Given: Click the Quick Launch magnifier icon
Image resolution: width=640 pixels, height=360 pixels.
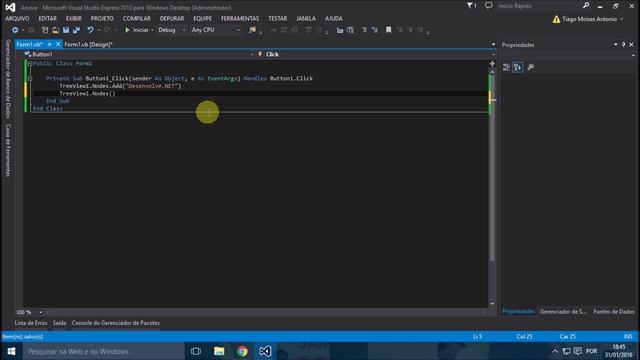Looking at the screenshot, I should pyautogui.click(x=586, y=6).
